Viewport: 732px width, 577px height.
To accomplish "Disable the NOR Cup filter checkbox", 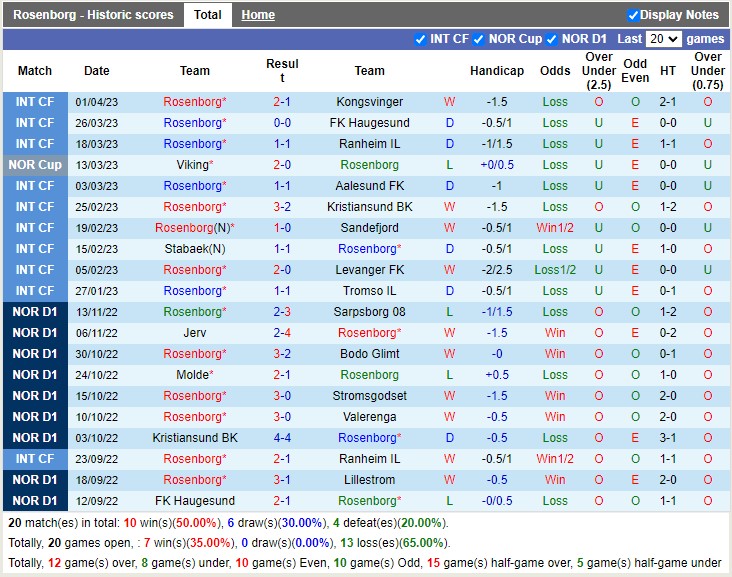I will click(479, 39).
